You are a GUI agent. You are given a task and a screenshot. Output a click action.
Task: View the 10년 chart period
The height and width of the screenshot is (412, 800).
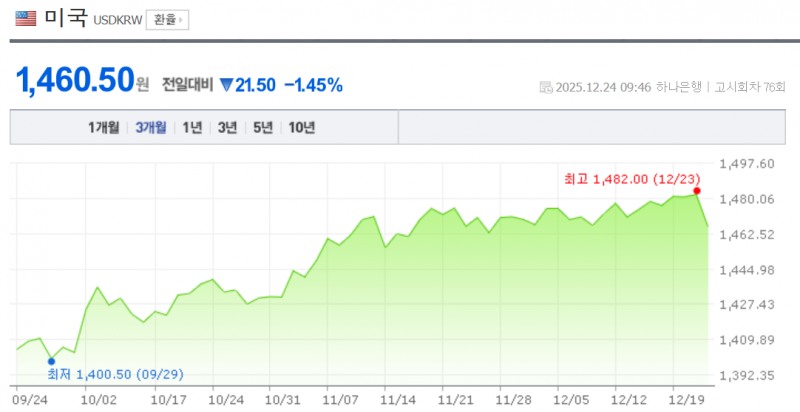[301, 127]
